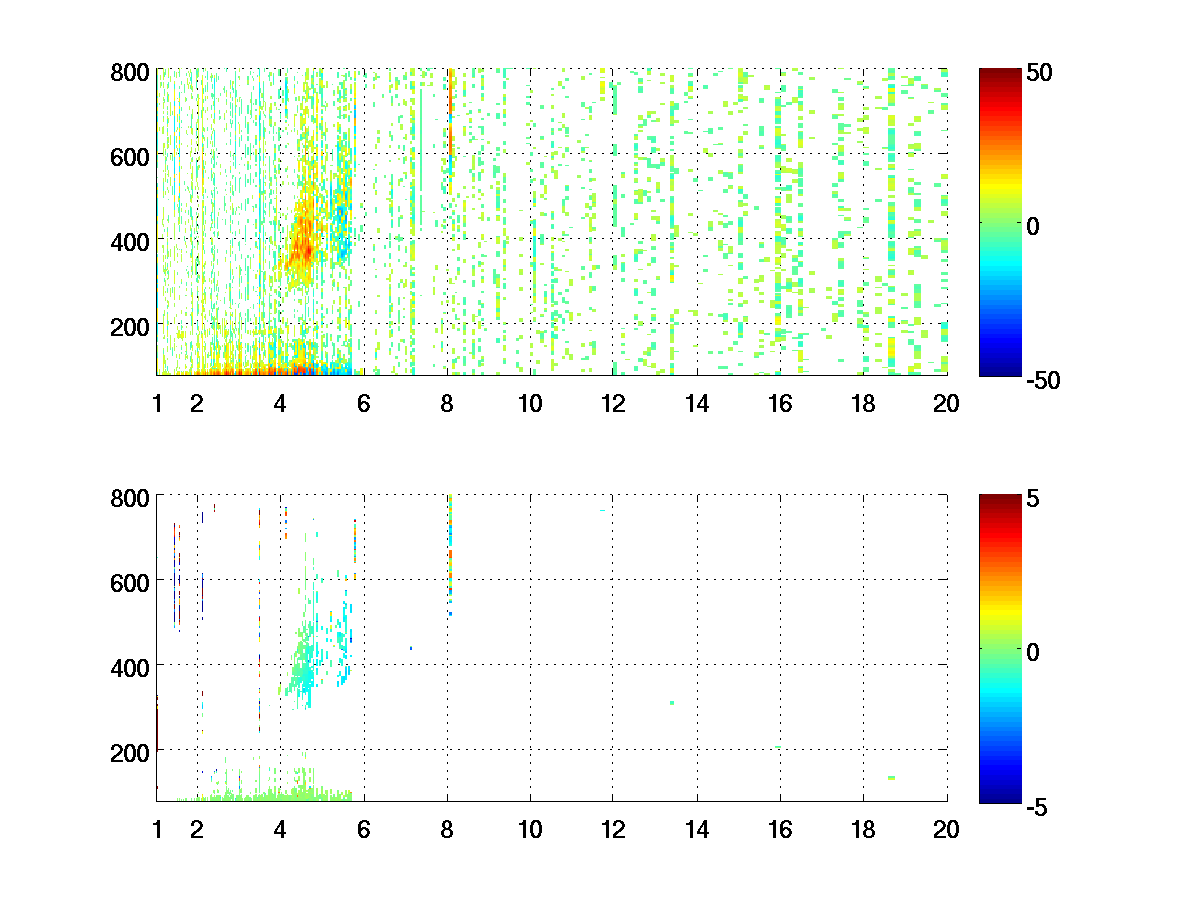
Task: Click the upper plot's colorbar ranging 50 to -50
Action: (1000, 222)
